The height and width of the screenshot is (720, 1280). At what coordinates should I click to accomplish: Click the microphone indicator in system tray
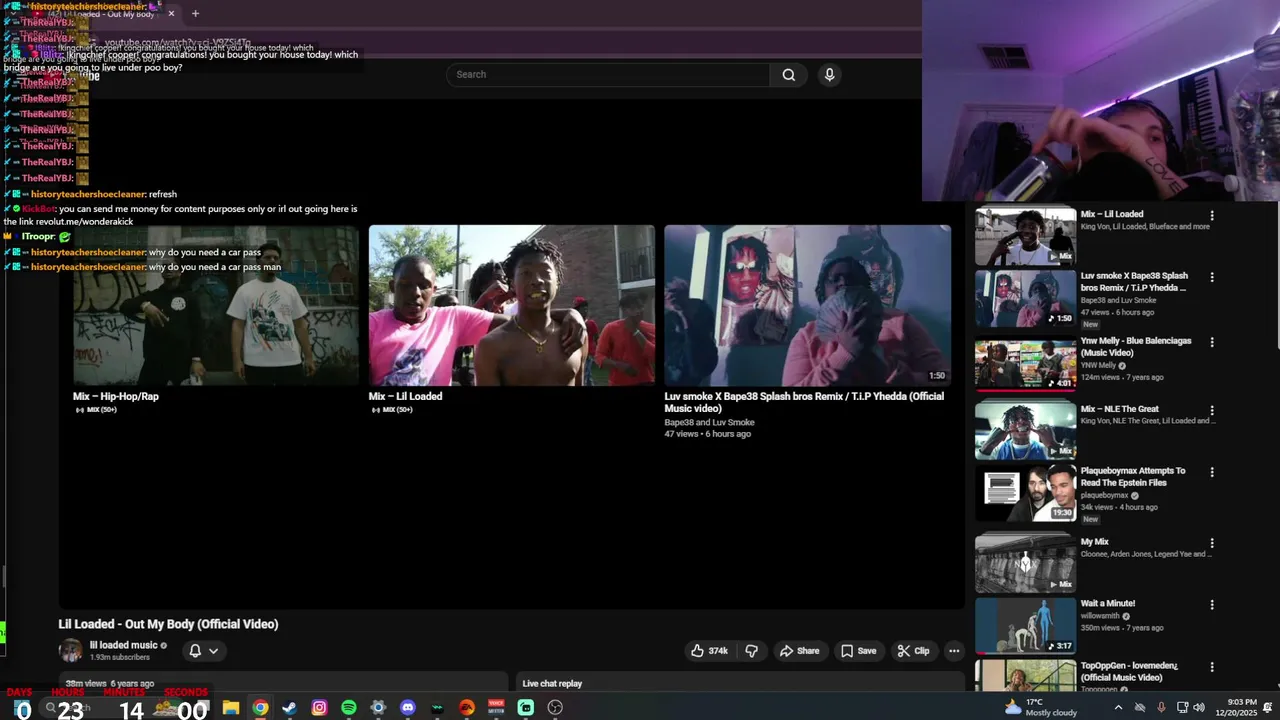[x=1161, y=708]
